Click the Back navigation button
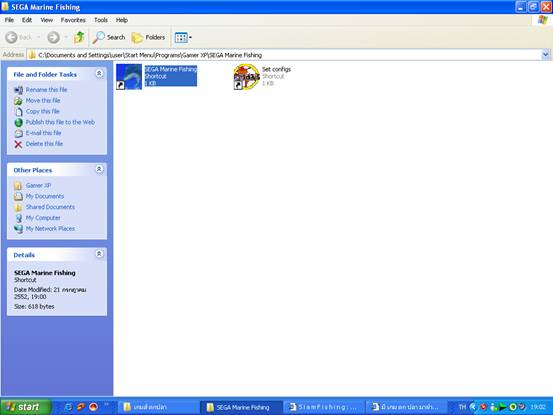Image resolution: width=553 pixels, height=415 pixels. (19, 37)
